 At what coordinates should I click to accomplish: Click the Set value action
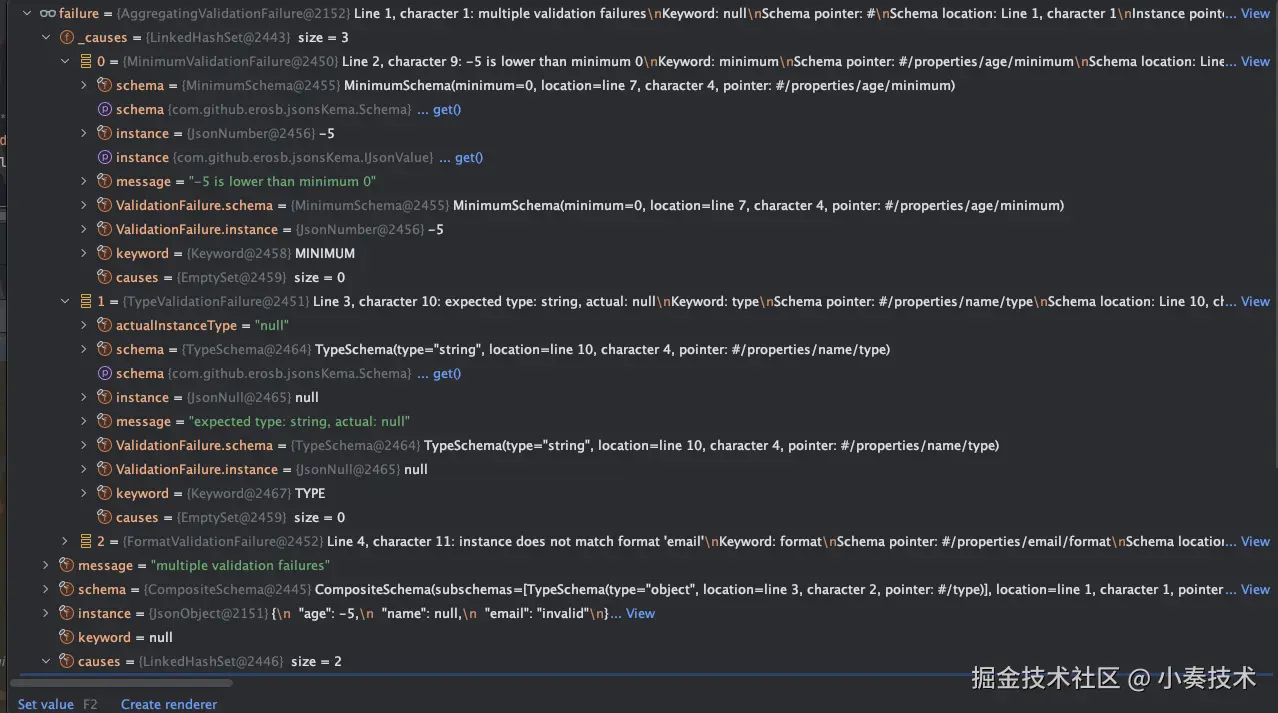[x=46, y=704]
